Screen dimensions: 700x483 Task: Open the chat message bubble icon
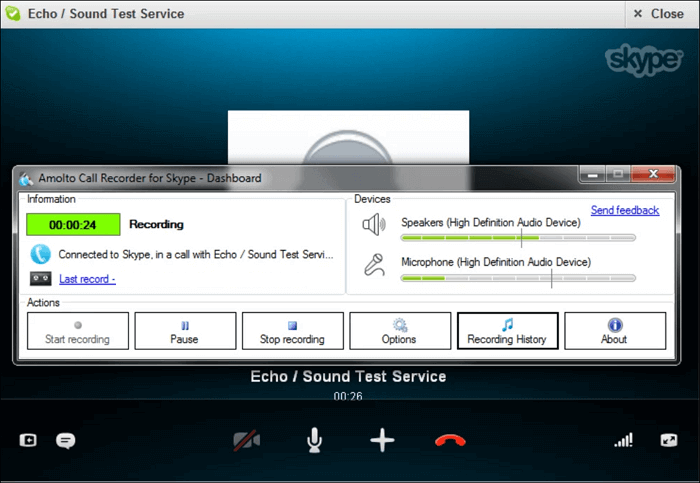[66, 440]
